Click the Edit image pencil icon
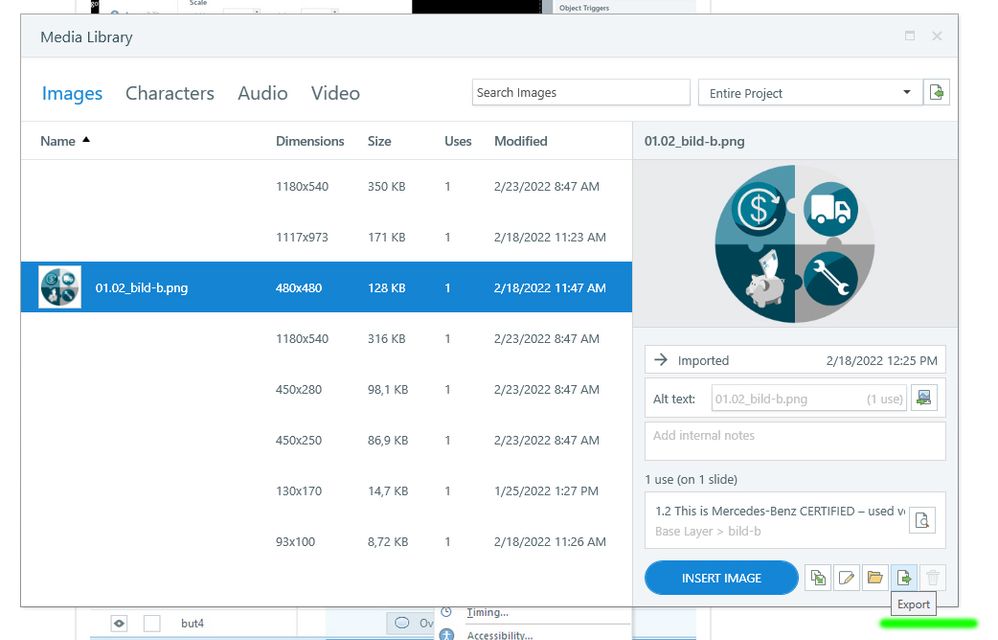998x640 pixels. [x=847, y=578]
